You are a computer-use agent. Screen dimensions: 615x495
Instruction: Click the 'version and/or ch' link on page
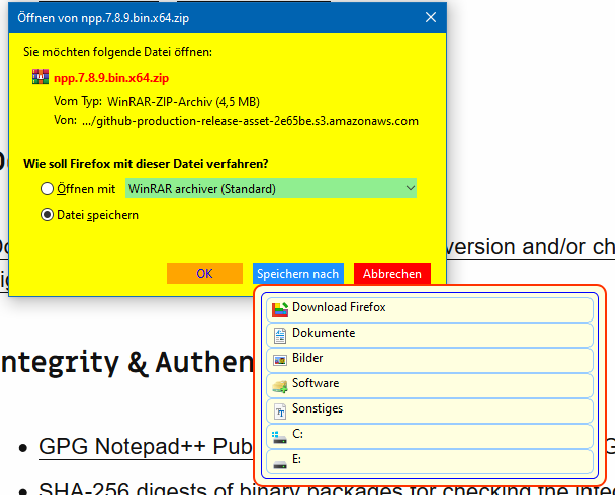(531, 247)
